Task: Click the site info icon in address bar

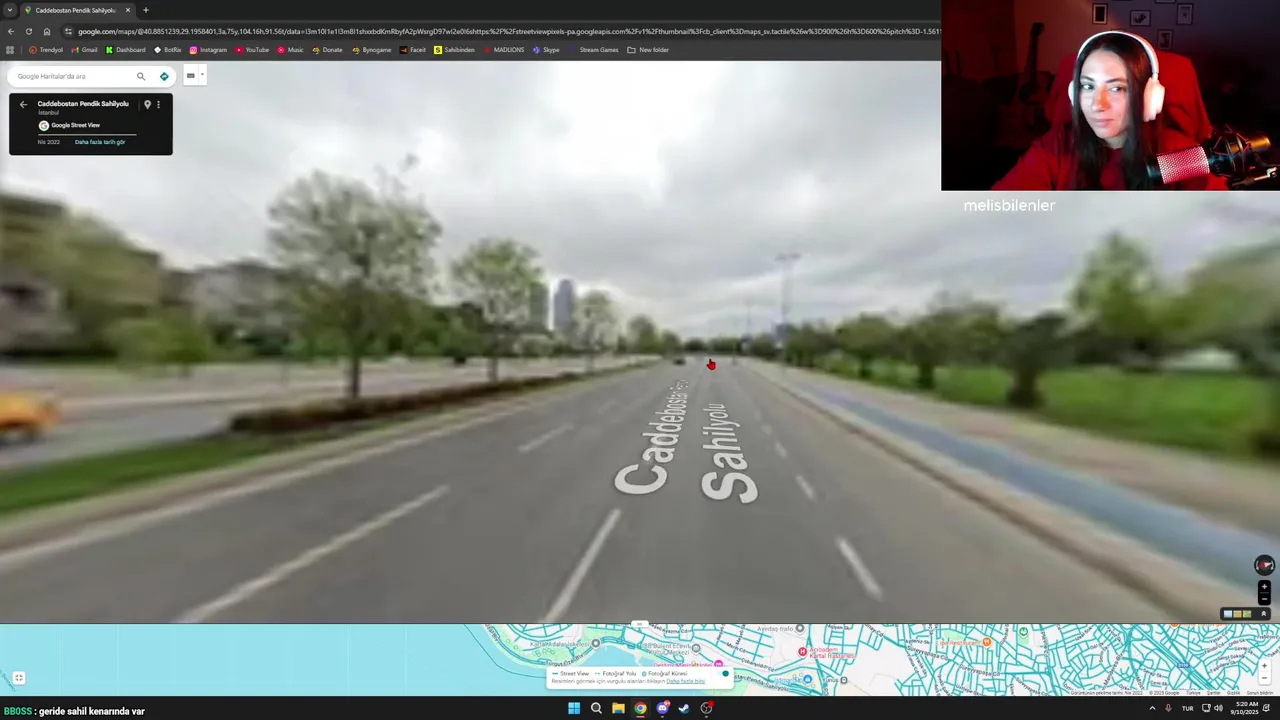Action: click(x=68, y=31)
